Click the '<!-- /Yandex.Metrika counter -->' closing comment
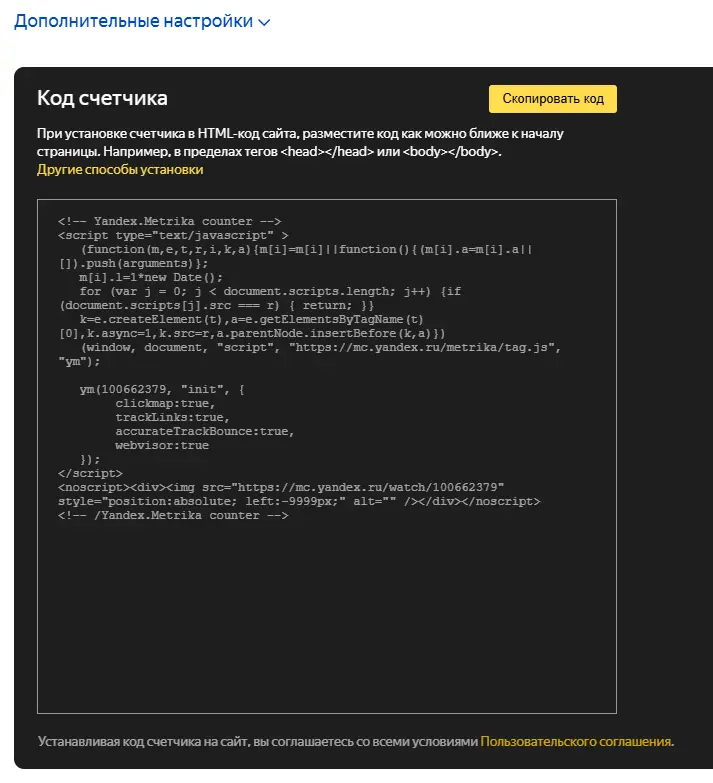This screenshot has height=783, width=713. [x=173, y=515]
